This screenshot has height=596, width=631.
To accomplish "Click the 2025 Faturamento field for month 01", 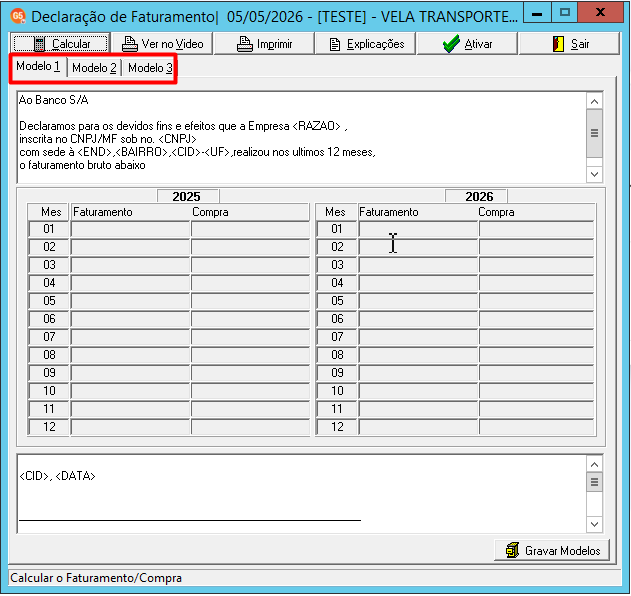I will tap(130, 229).
